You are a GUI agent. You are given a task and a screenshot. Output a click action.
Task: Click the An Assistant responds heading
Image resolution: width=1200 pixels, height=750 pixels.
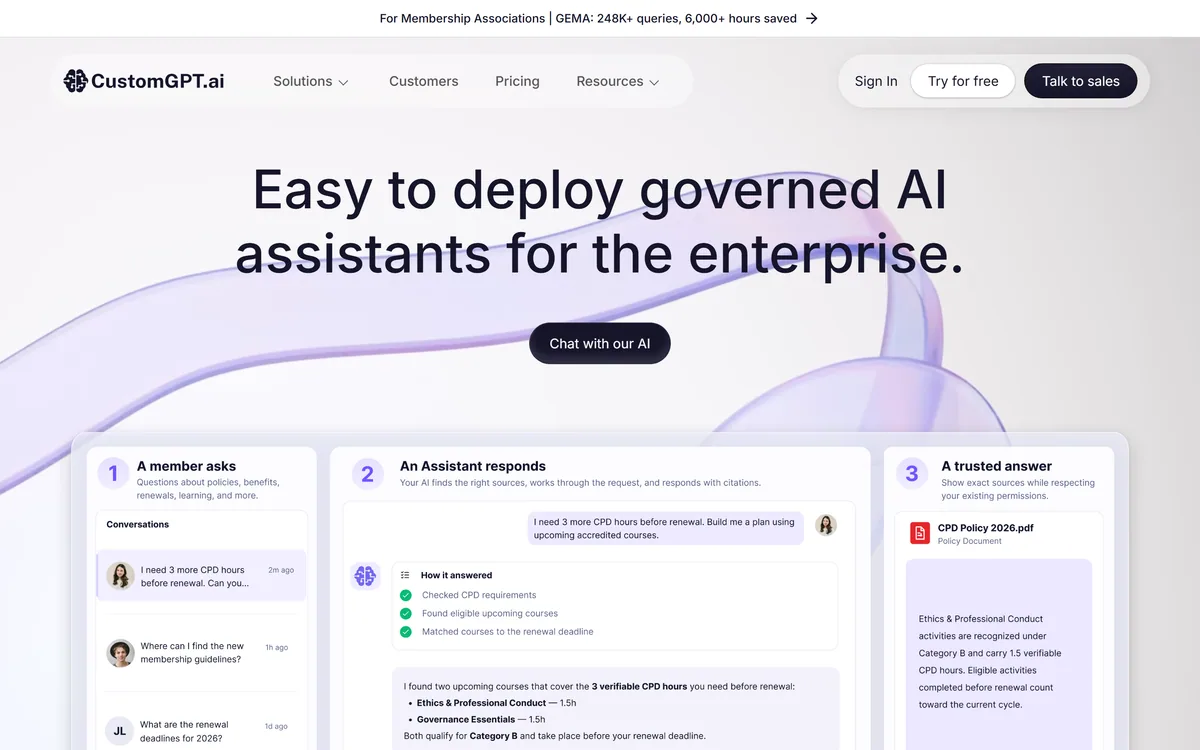tap(473, 466)
